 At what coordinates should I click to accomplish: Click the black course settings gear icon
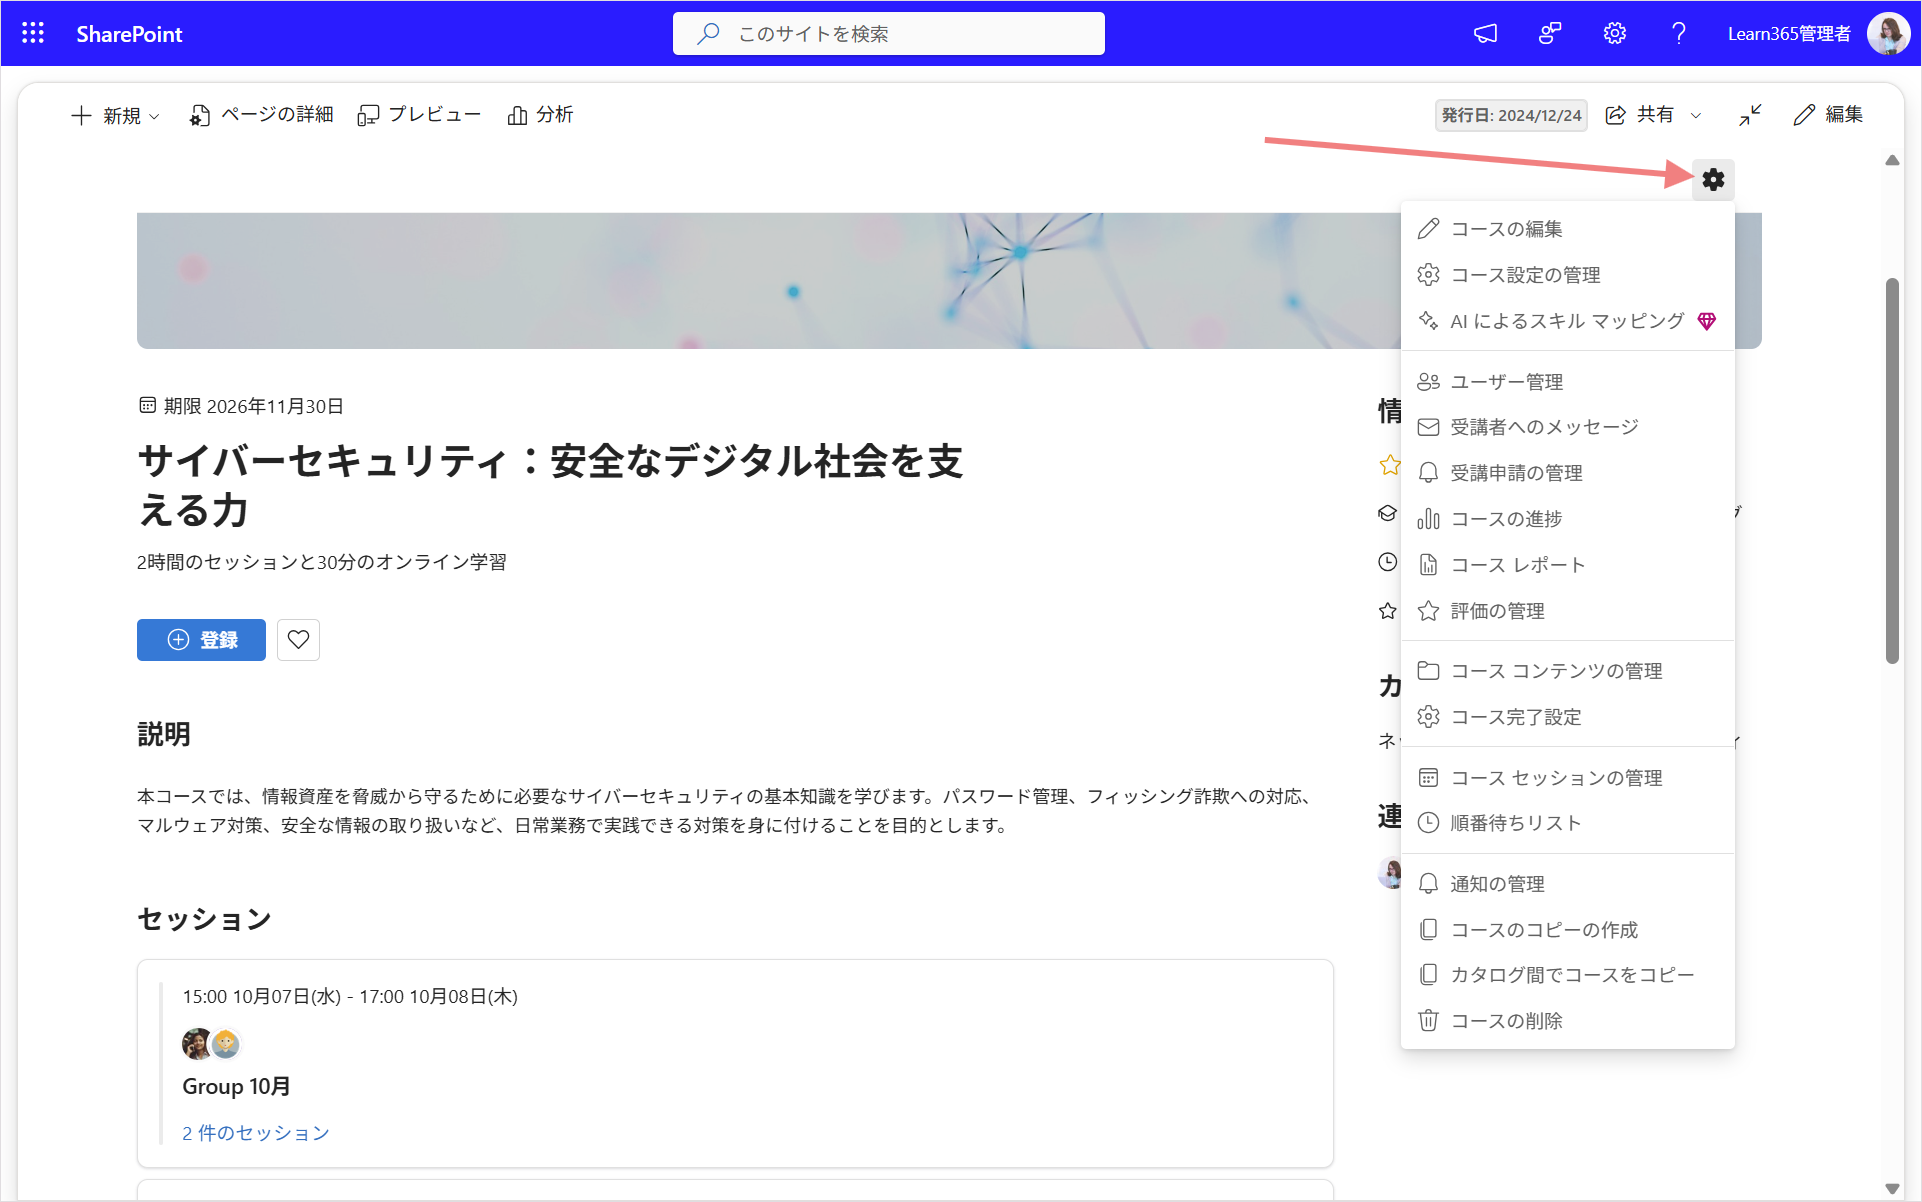[1713, 179]
